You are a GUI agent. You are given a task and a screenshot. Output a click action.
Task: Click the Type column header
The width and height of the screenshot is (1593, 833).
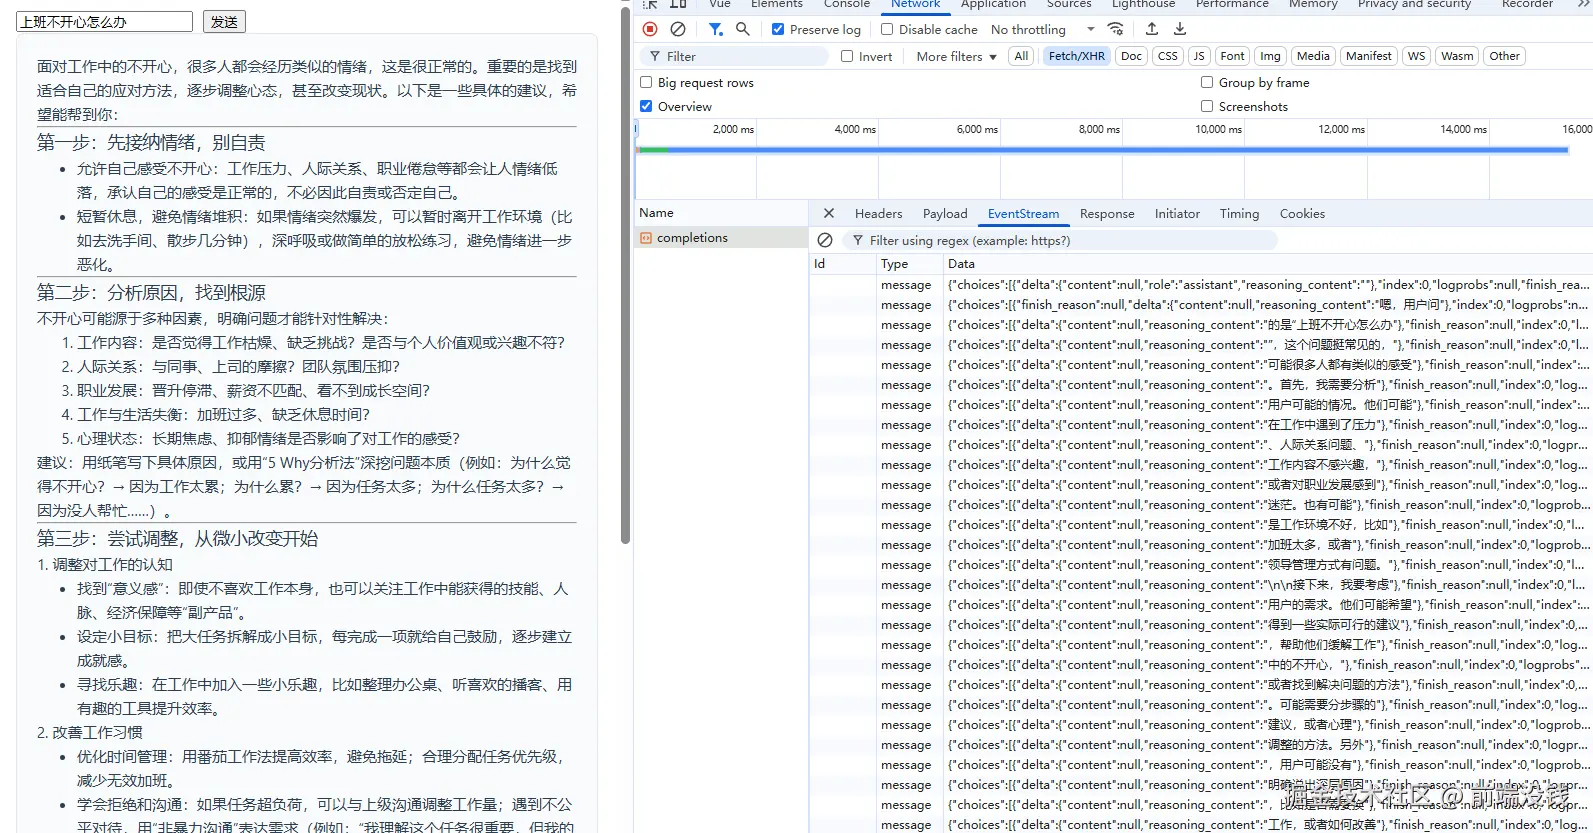[909, 264]
